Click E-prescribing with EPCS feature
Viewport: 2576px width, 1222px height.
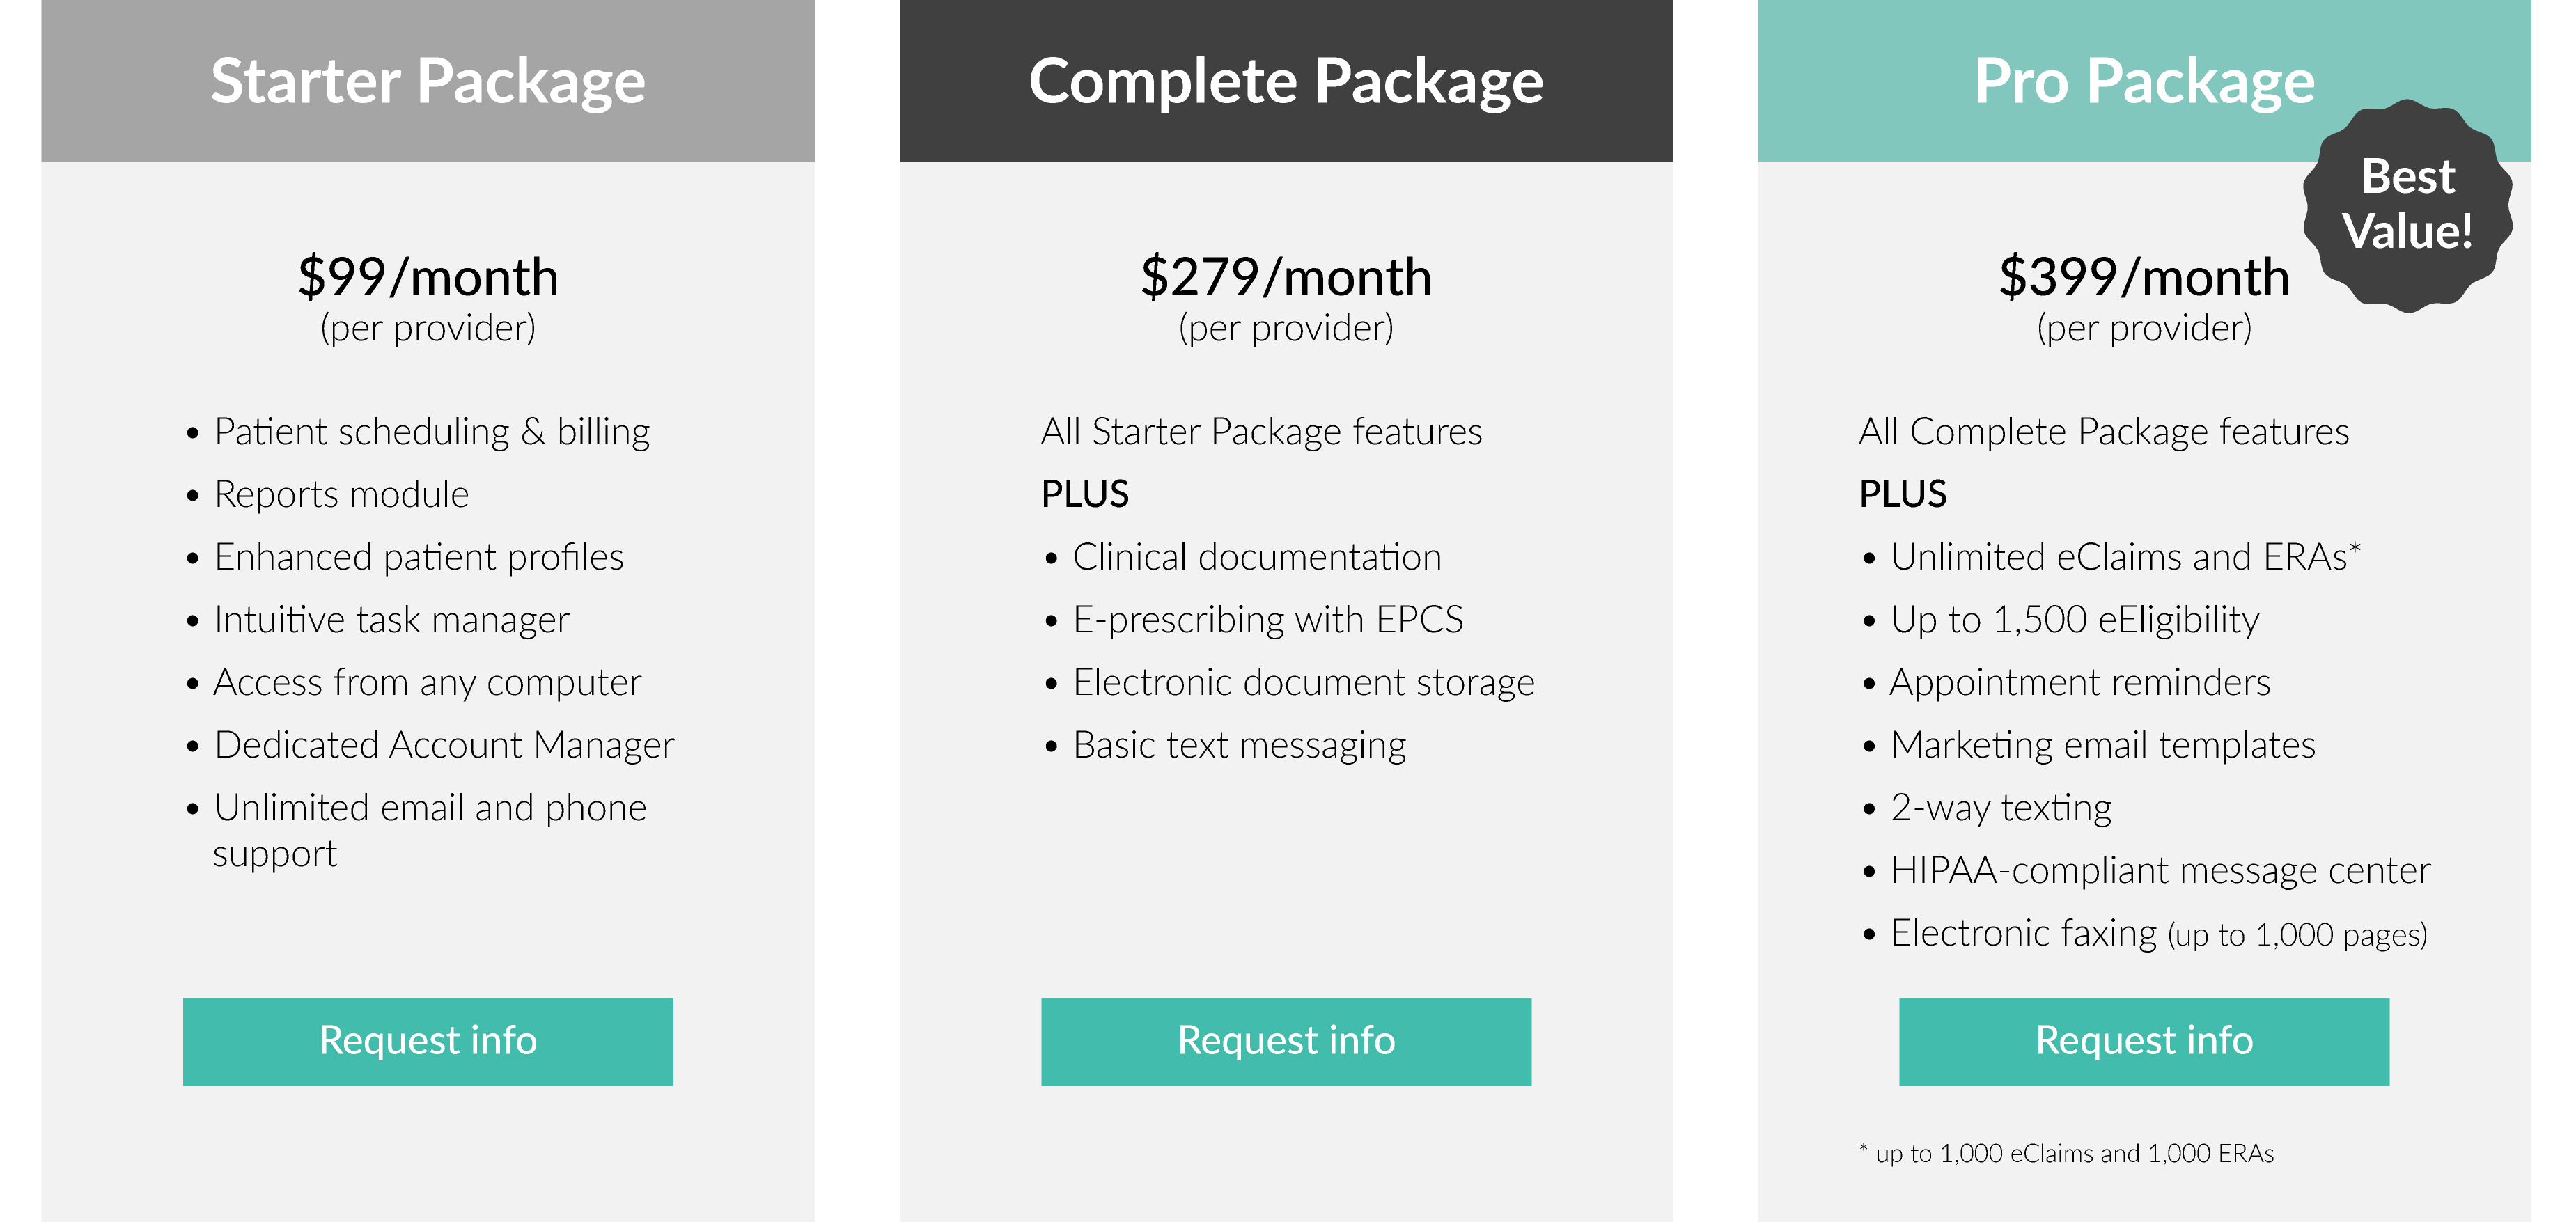[x=1267, y=620]
